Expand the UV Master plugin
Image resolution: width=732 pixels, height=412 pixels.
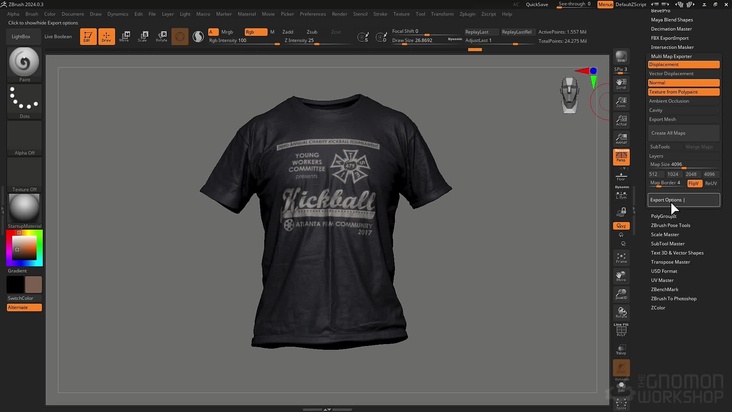click(662, 280)
